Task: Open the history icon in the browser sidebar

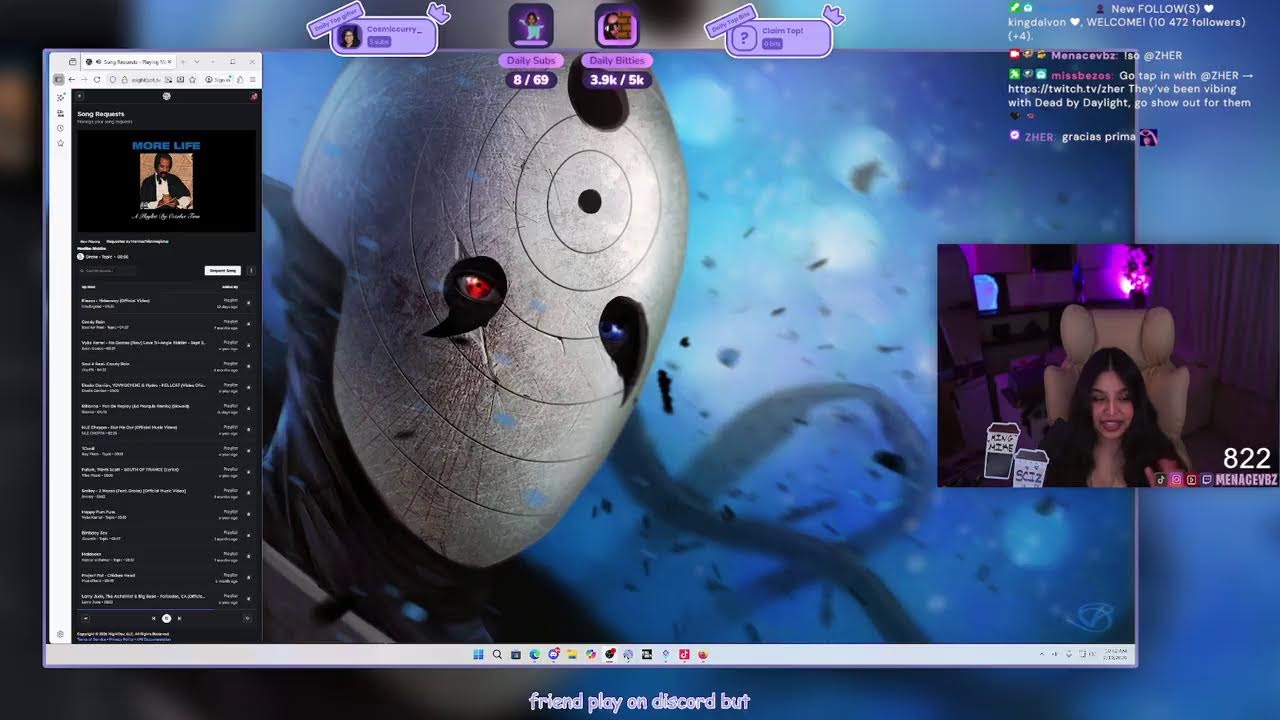Action: click(60, 128)
